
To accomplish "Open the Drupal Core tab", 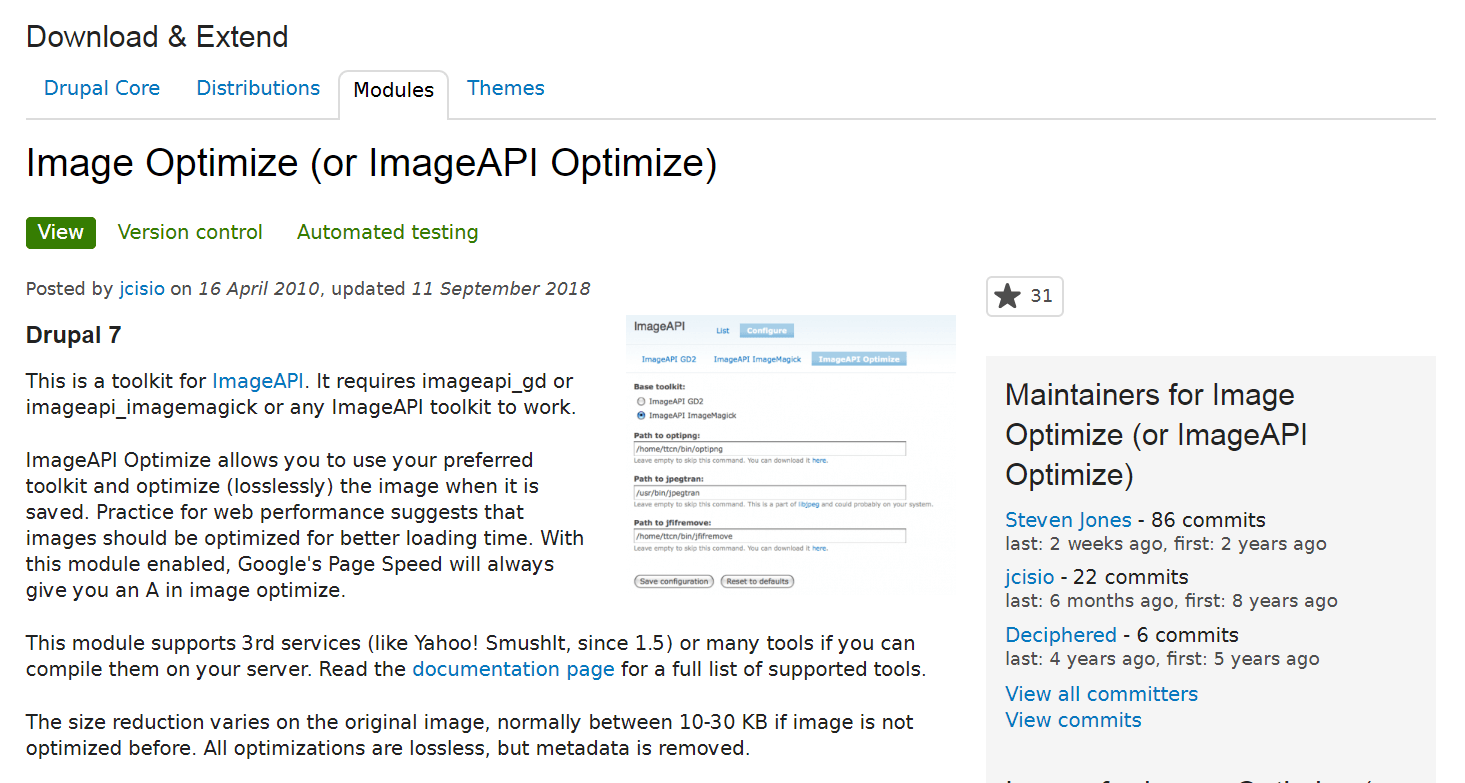I will (102, 88).
